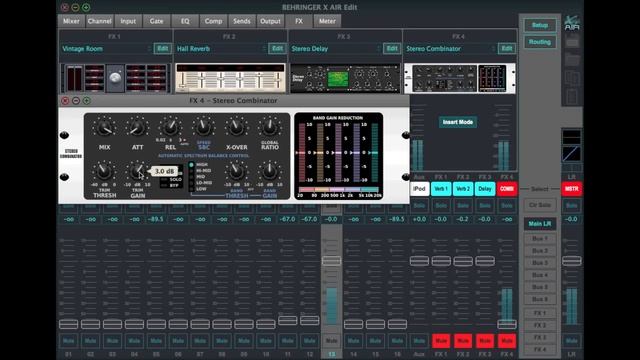The height and width of the screenshot is (360, 640).
Task: Select the MID band radio button
Action: [191, 177]
